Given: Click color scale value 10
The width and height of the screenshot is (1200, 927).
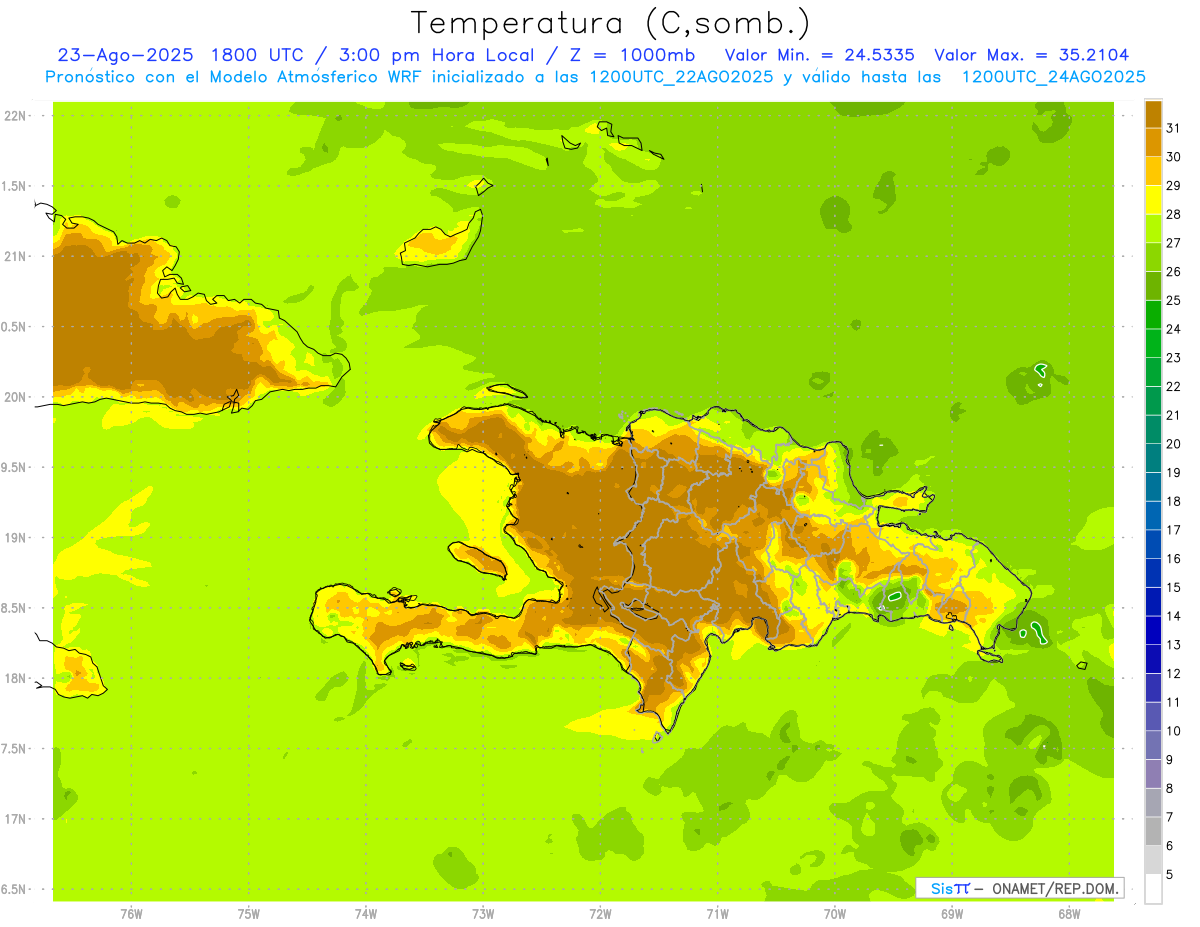Looking at the screenshot, I should point(1173,731).
